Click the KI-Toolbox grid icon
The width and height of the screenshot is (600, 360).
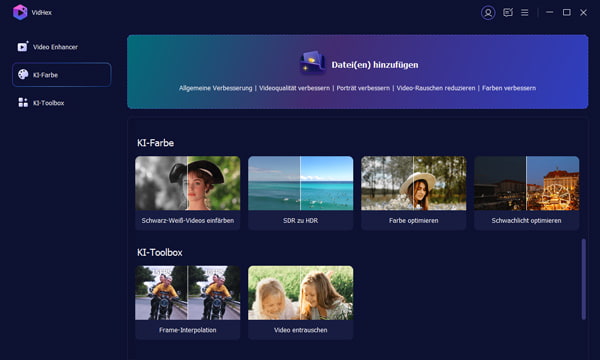[x=23, y=103]
